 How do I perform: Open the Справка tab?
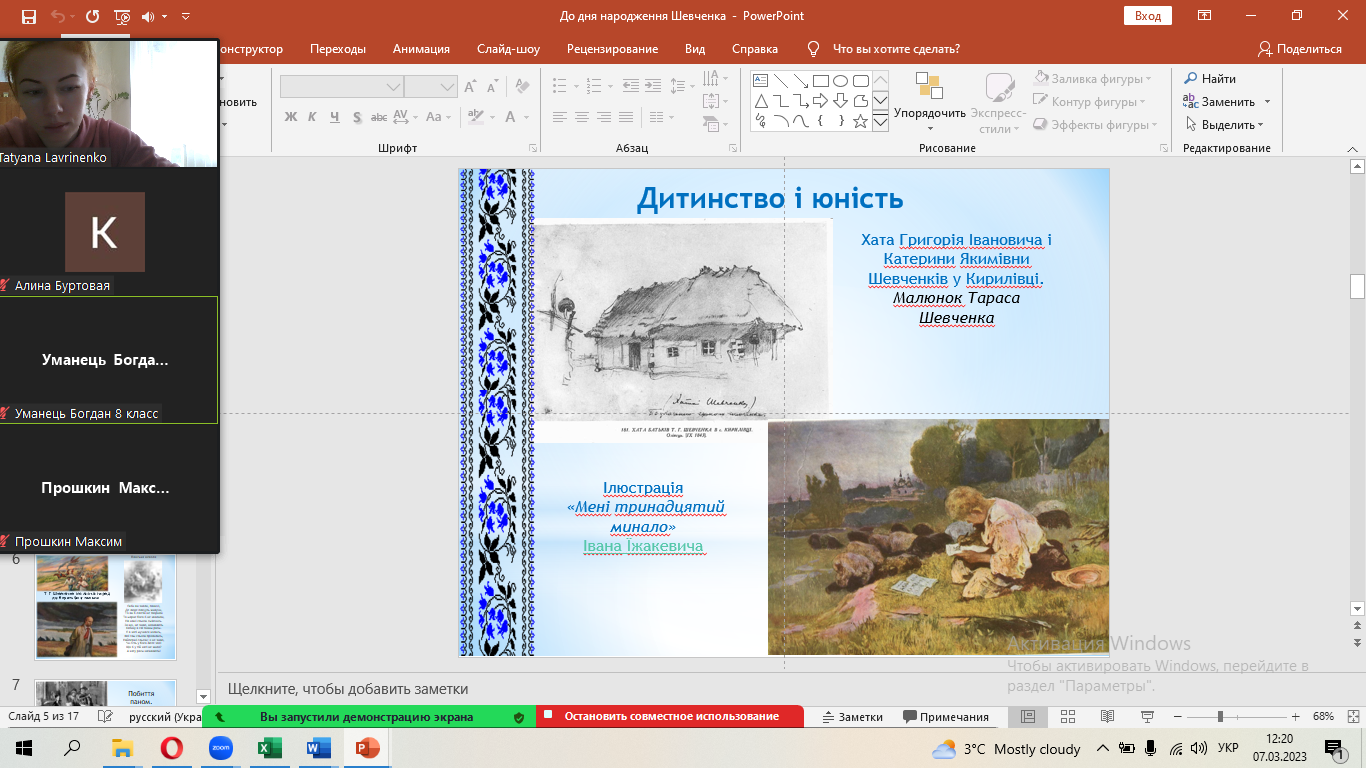point(755,49)
